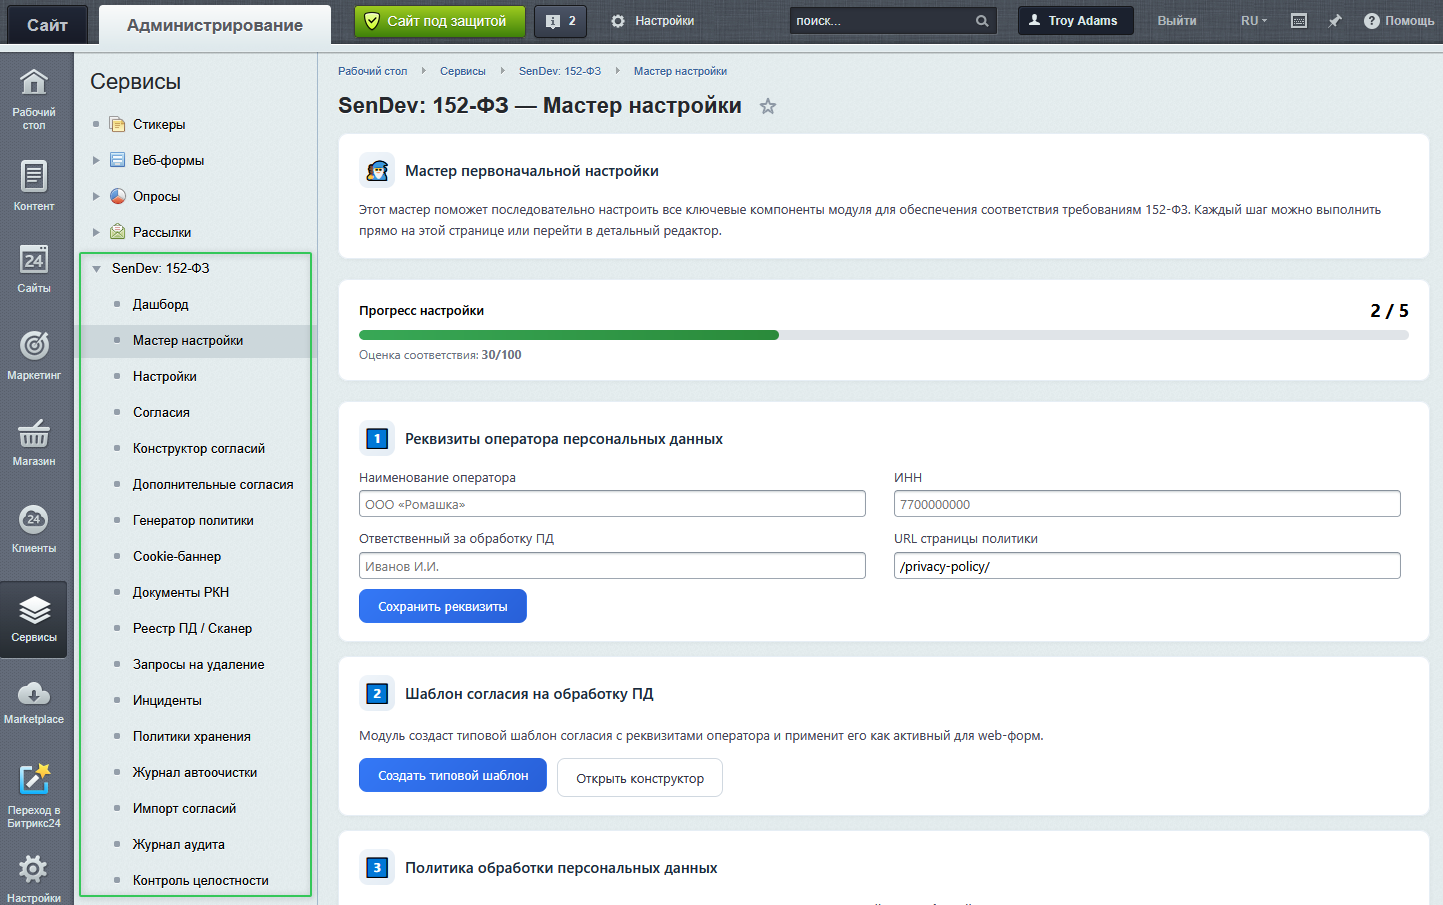
Task: Open the Контент section icon
Action: pyautogui.click(x=34, y=177)
